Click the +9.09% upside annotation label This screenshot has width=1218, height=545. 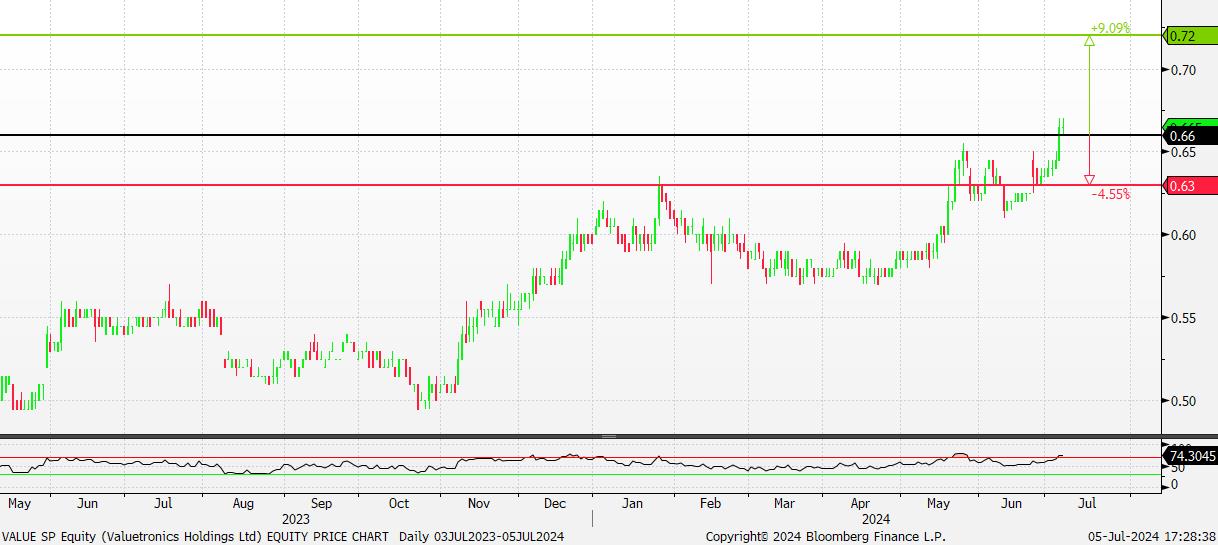coord(1110,28)
